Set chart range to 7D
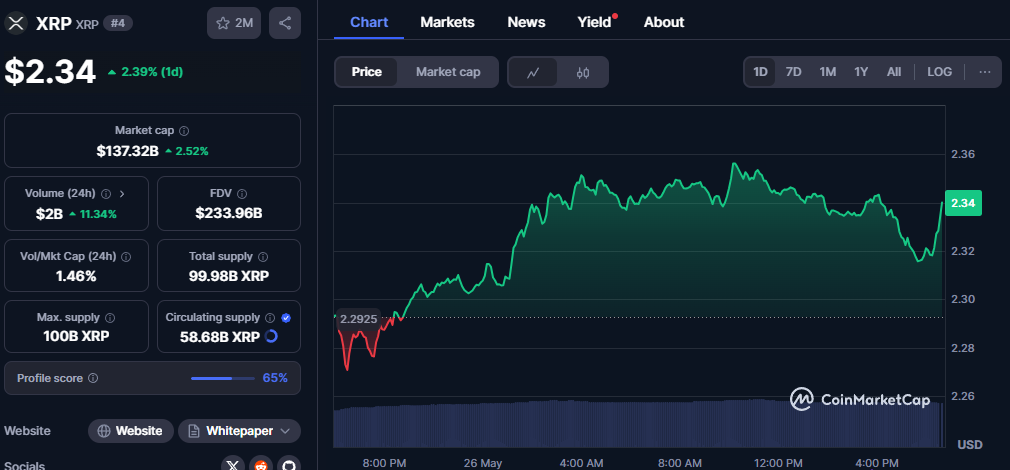This screenshot has width=1010, height=470. [794, 72]
